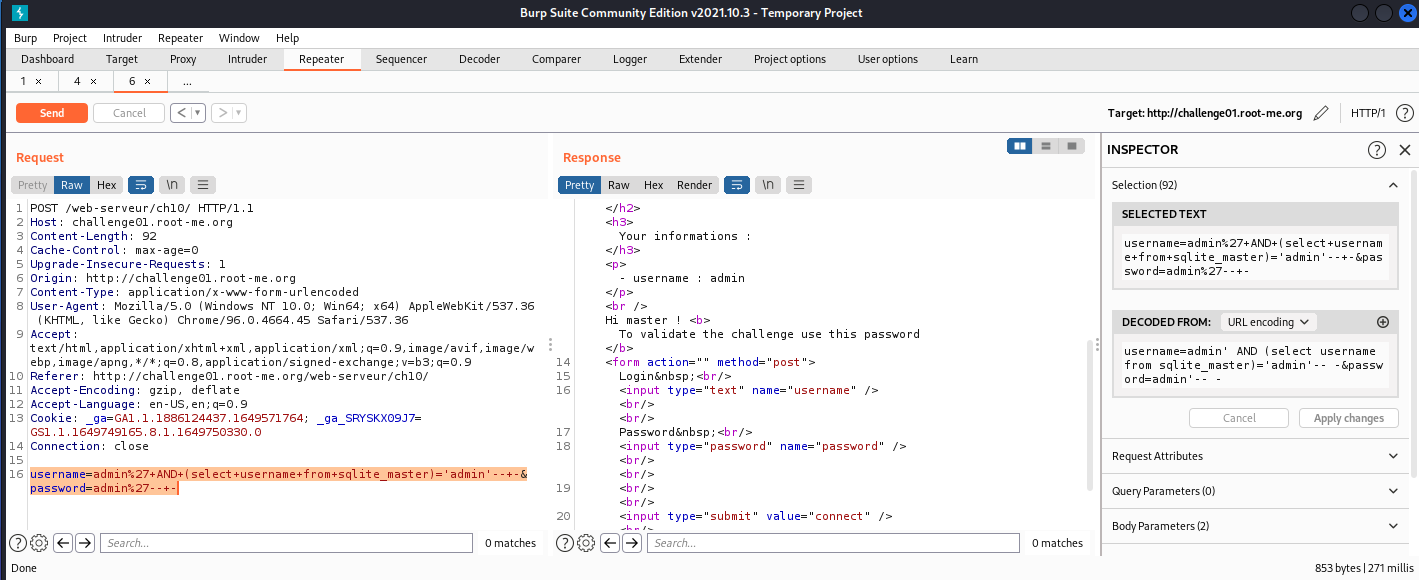The image size is (1419, 580).
Task: Show special characters (\n) in Request editor
Action: click(172, 185)
